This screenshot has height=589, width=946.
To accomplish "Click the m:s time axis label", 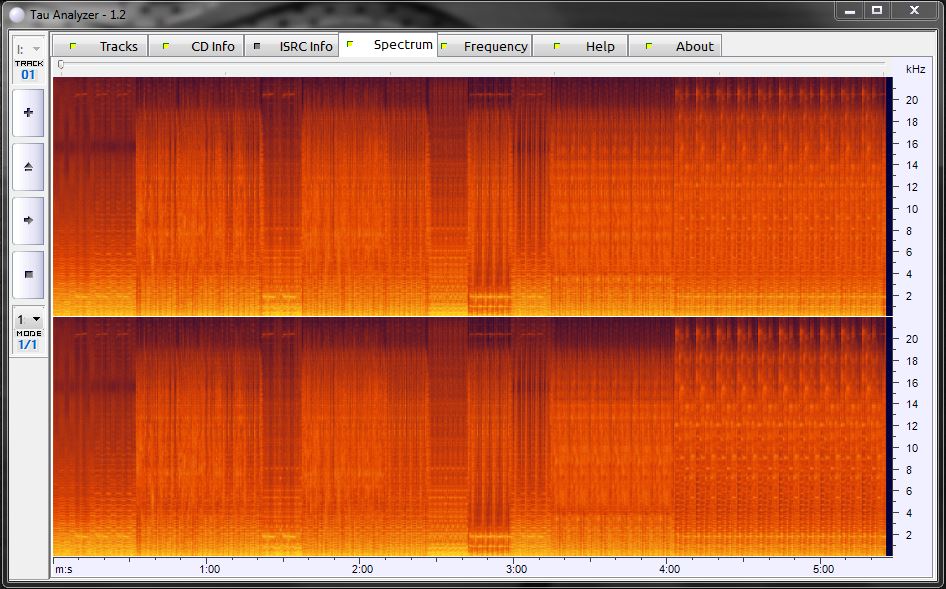I will (63, 569).
